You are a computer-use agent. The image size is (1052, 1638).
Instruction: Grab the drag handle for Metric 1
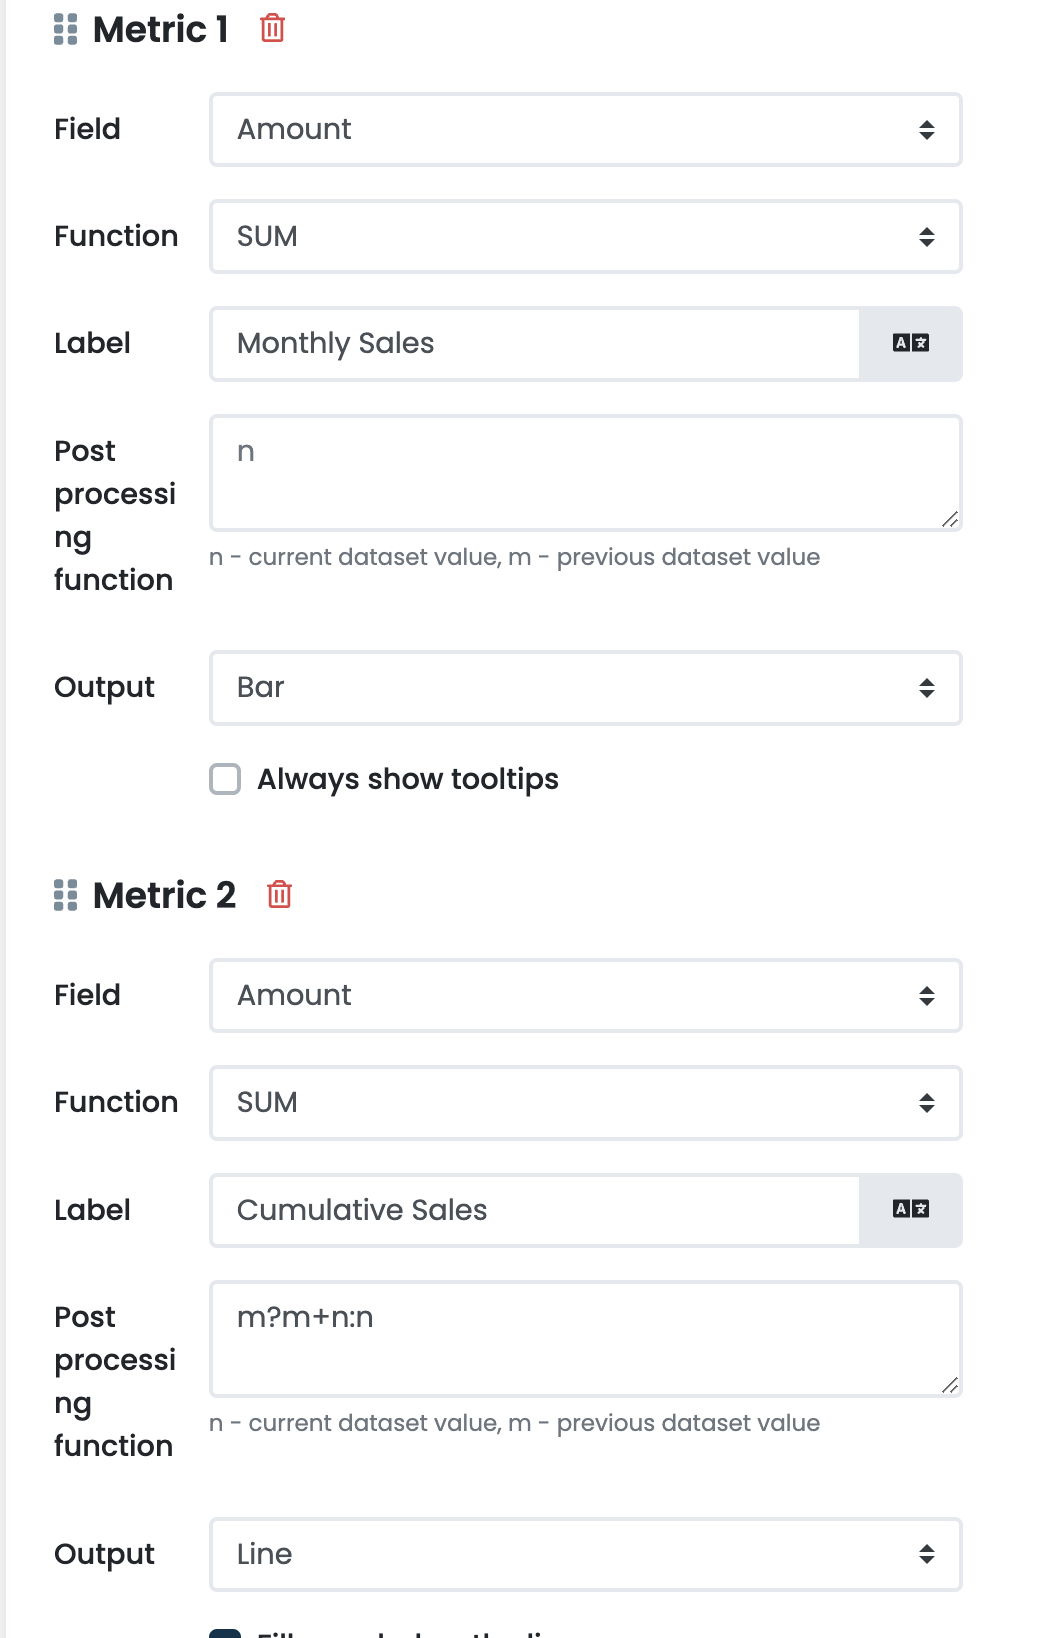(65, 29)
